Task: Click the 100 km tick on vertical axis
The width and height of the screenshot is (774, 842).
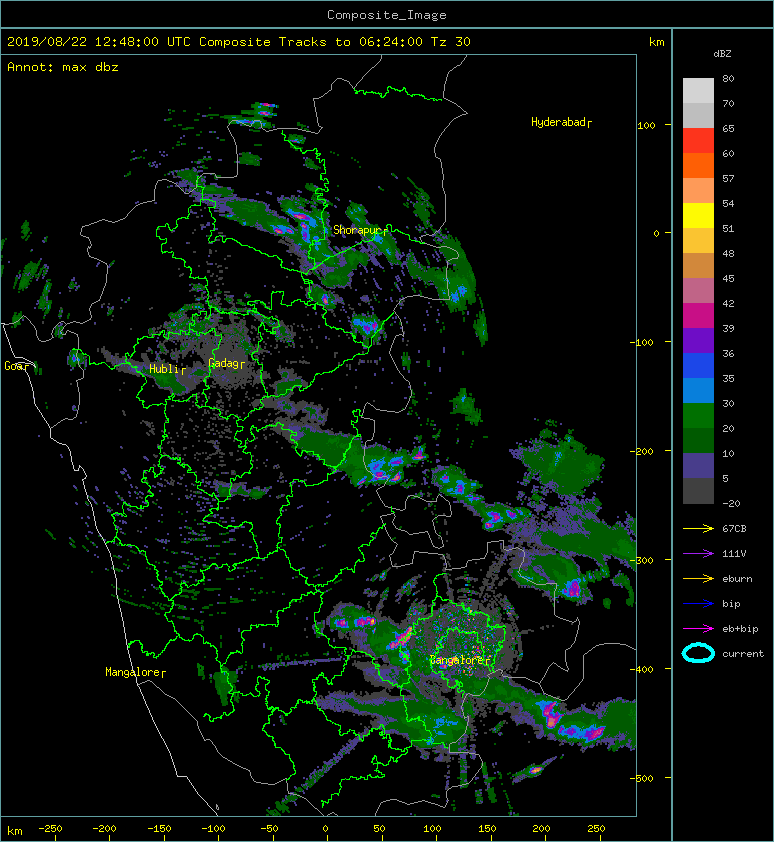Action: pyautogui.click(x=646, y=126)
